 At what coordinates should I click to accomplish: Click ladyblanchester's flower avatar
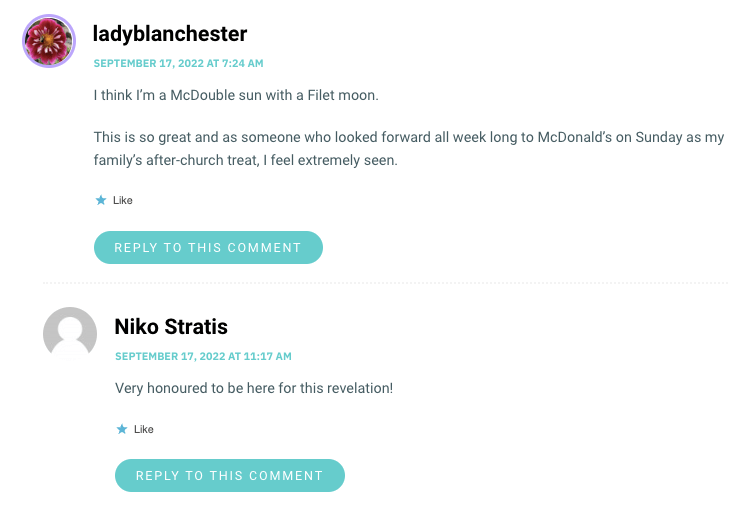pos(49,41)
